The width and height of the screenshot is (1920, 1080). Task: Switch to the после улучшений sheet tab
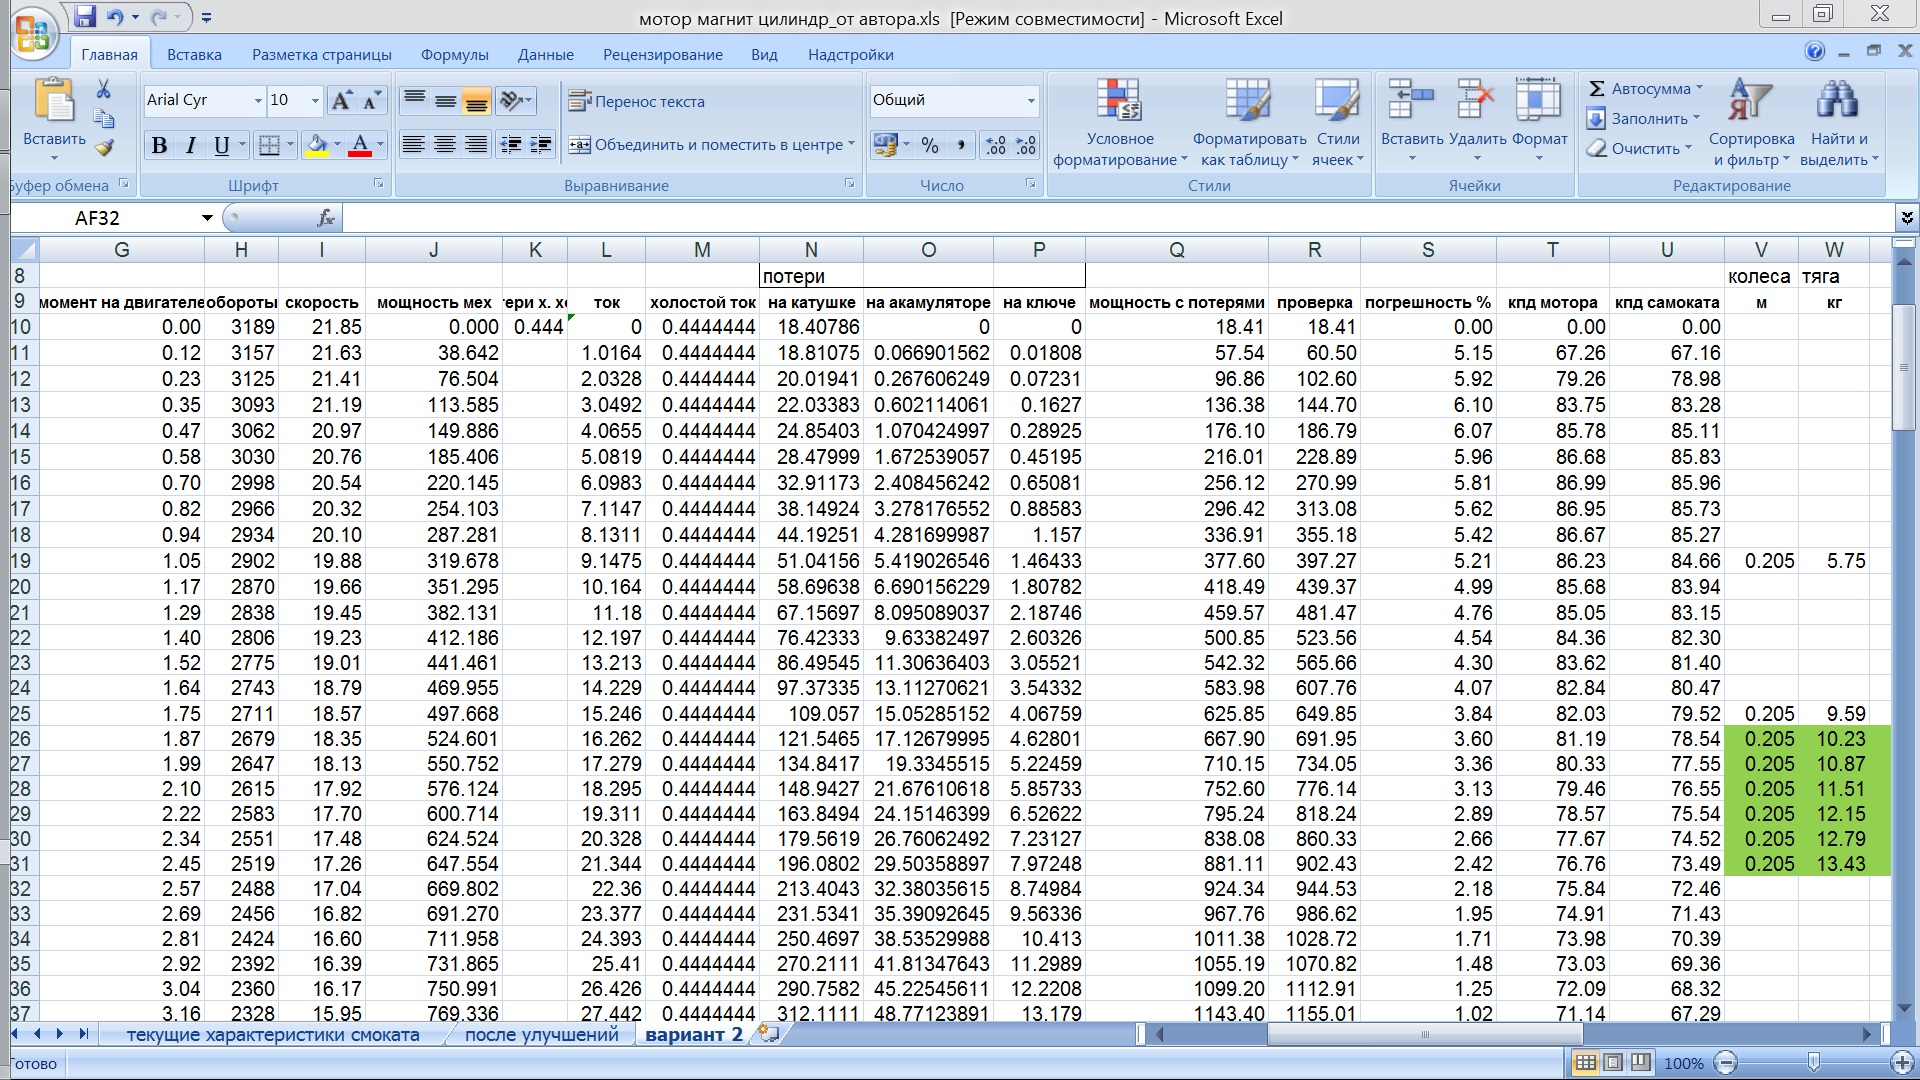(541, 1035)
